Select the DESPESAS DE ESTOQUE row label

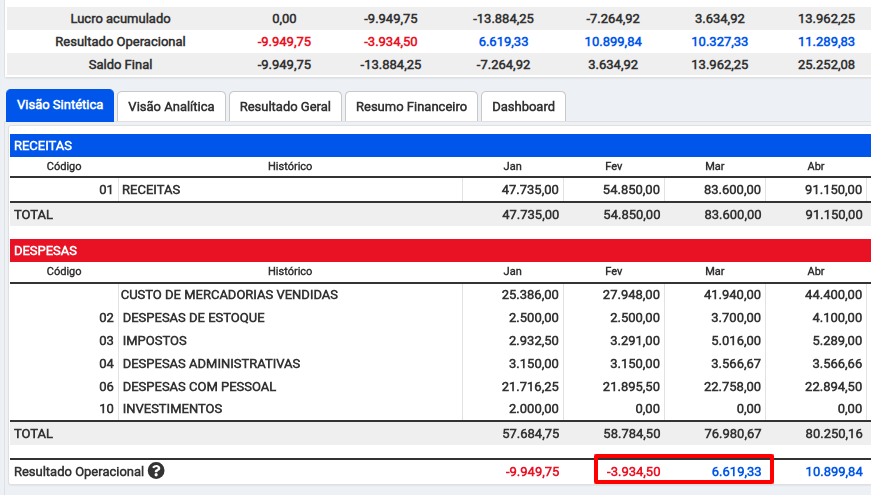[x=193, y=318]
